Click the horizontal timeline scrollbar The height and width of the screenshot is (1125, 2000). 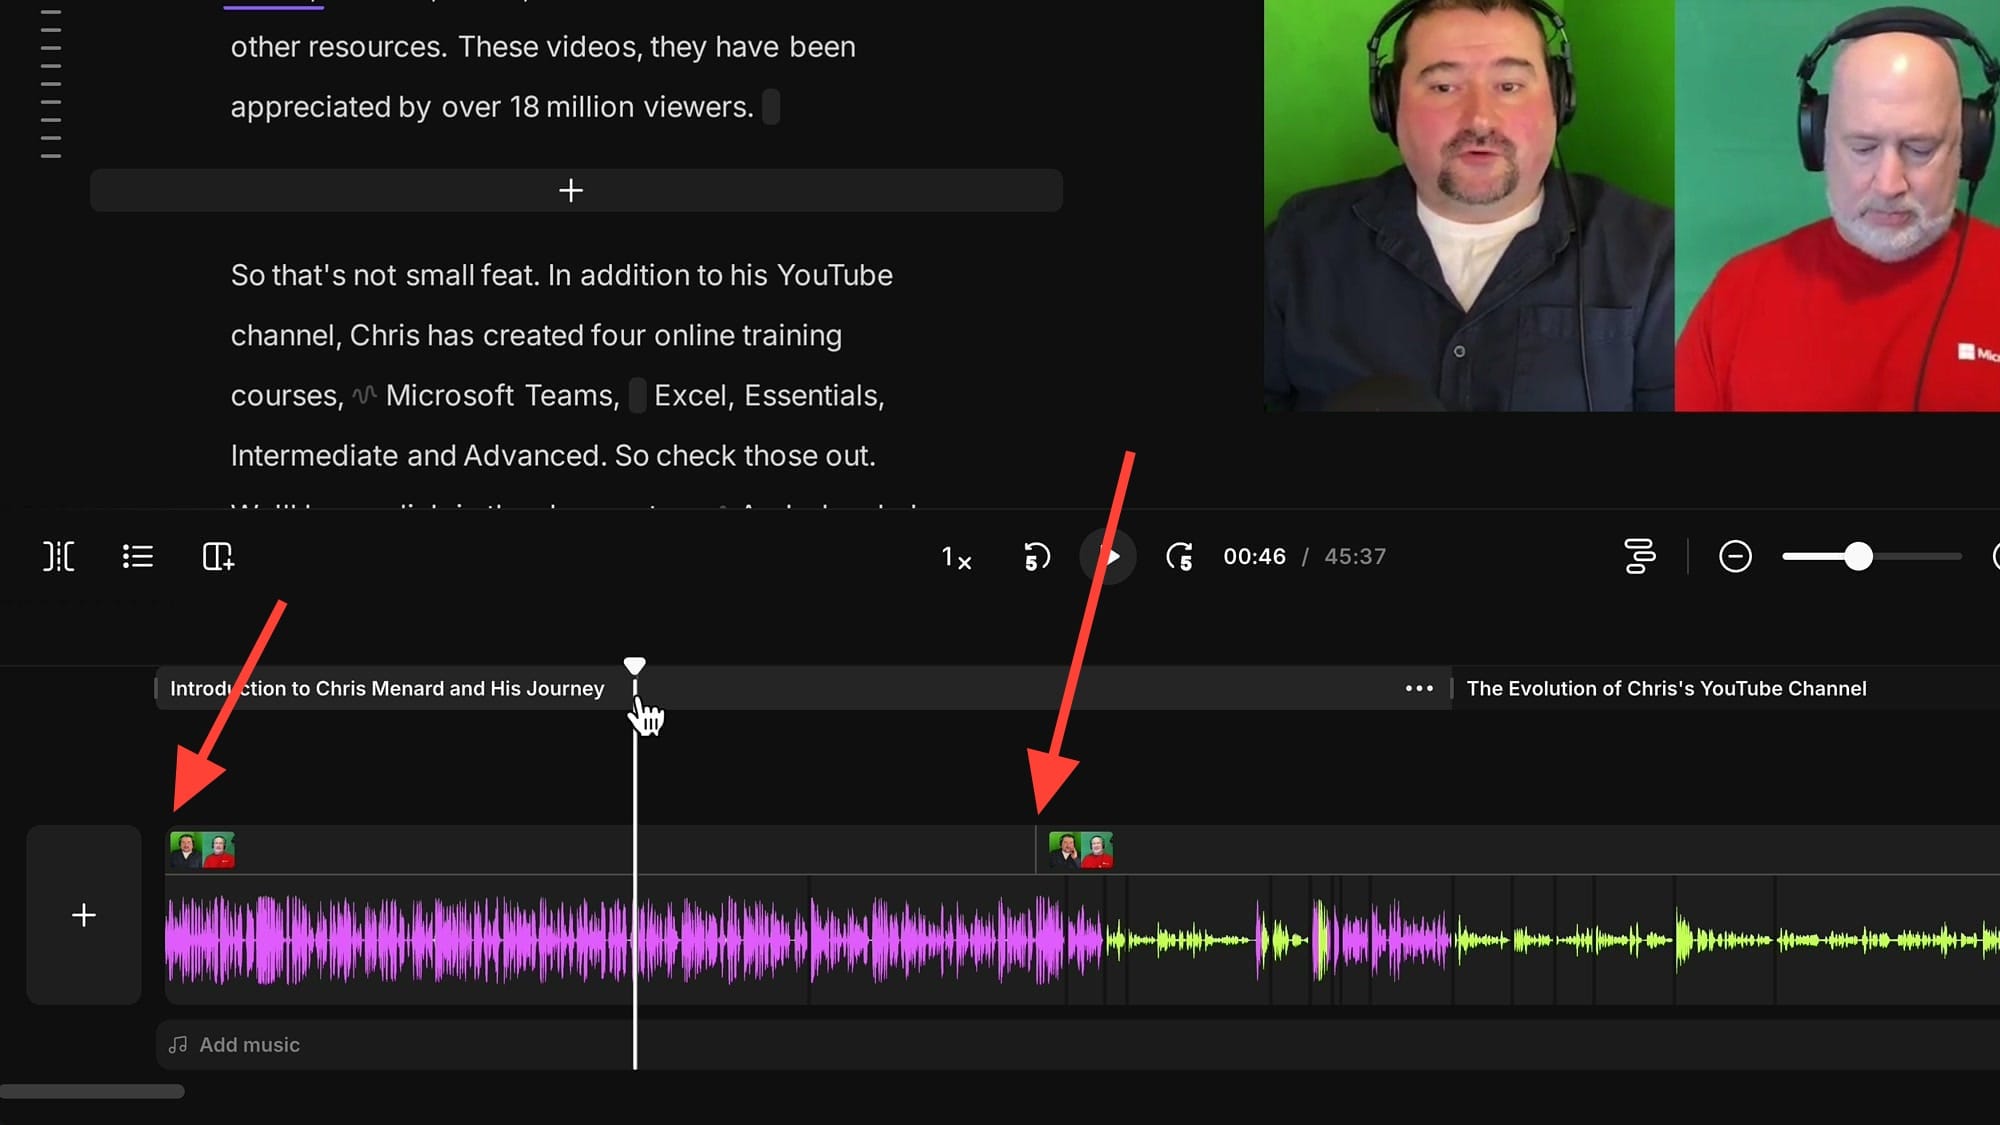click(x=92, y=1091)
